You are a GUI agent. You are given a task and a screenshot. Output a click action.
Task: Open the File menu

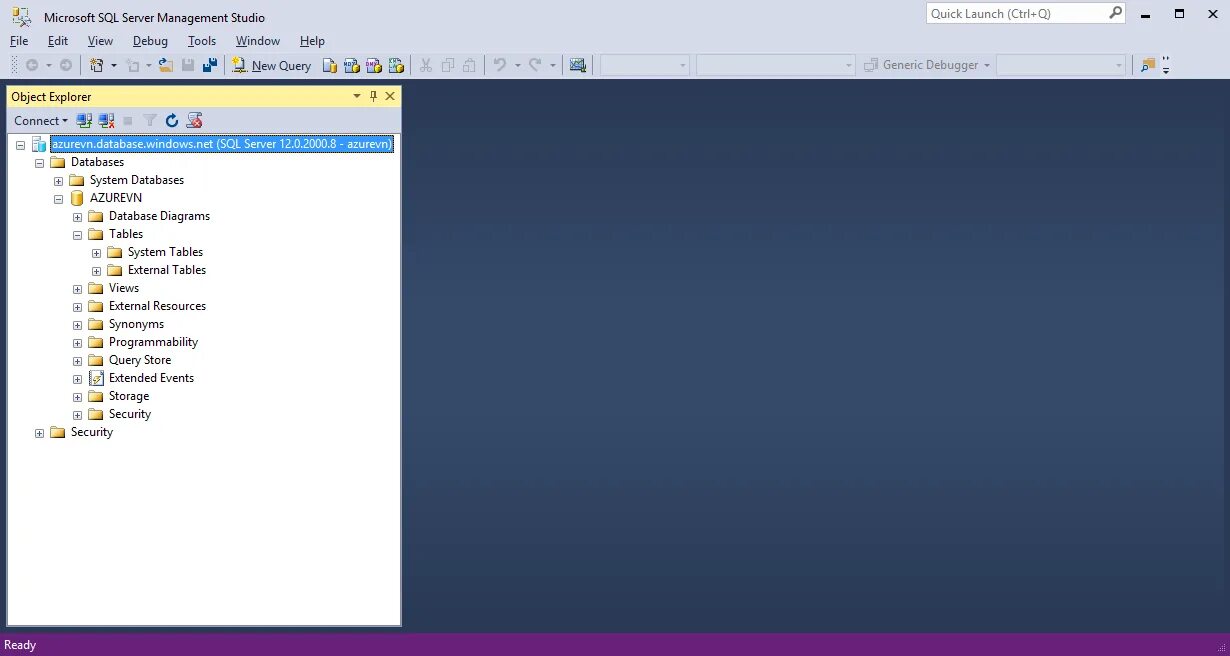coord(19,41)
